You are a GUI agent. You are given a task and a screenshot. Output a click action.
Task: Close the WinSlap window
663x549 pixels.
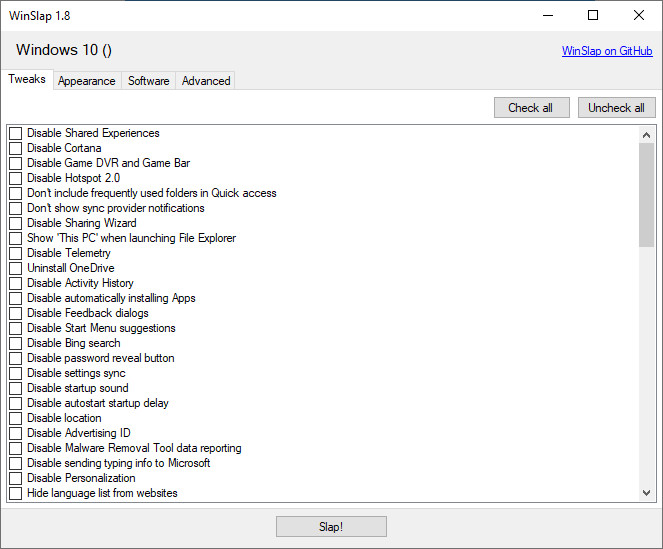click(639, 16)
